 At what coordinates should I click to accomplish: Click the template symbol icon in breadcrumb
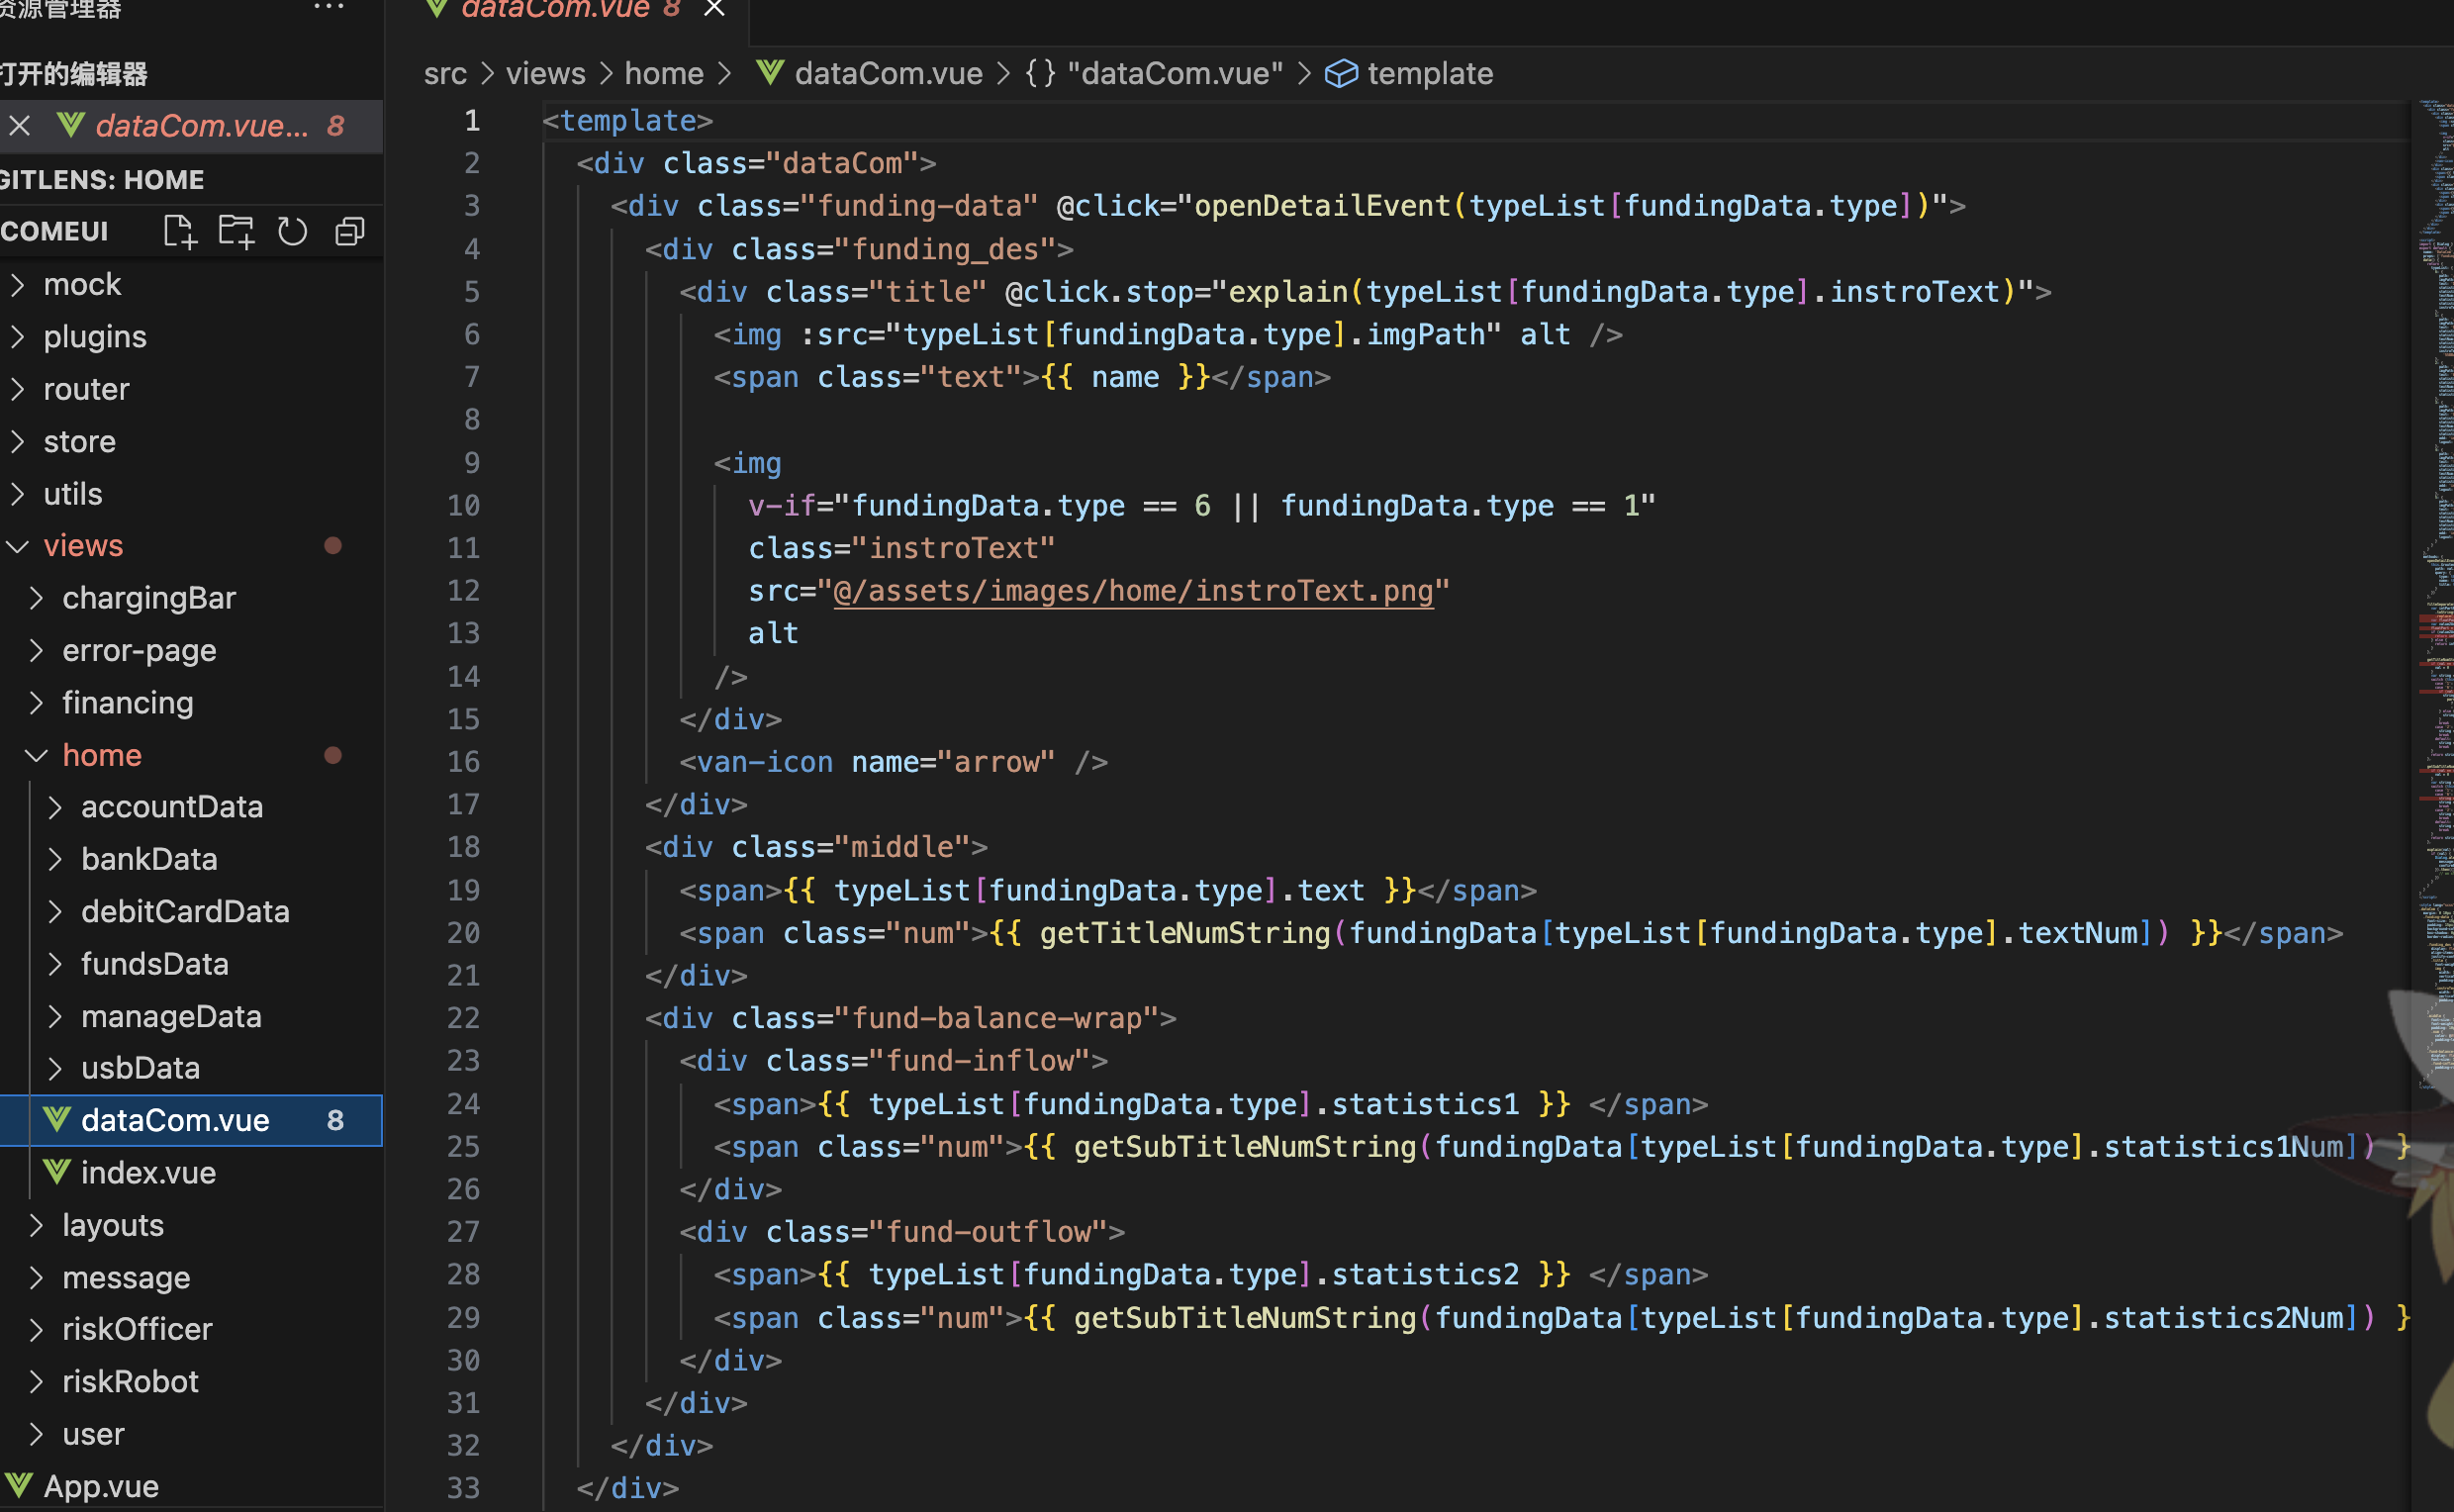(x=1341, y=74)
